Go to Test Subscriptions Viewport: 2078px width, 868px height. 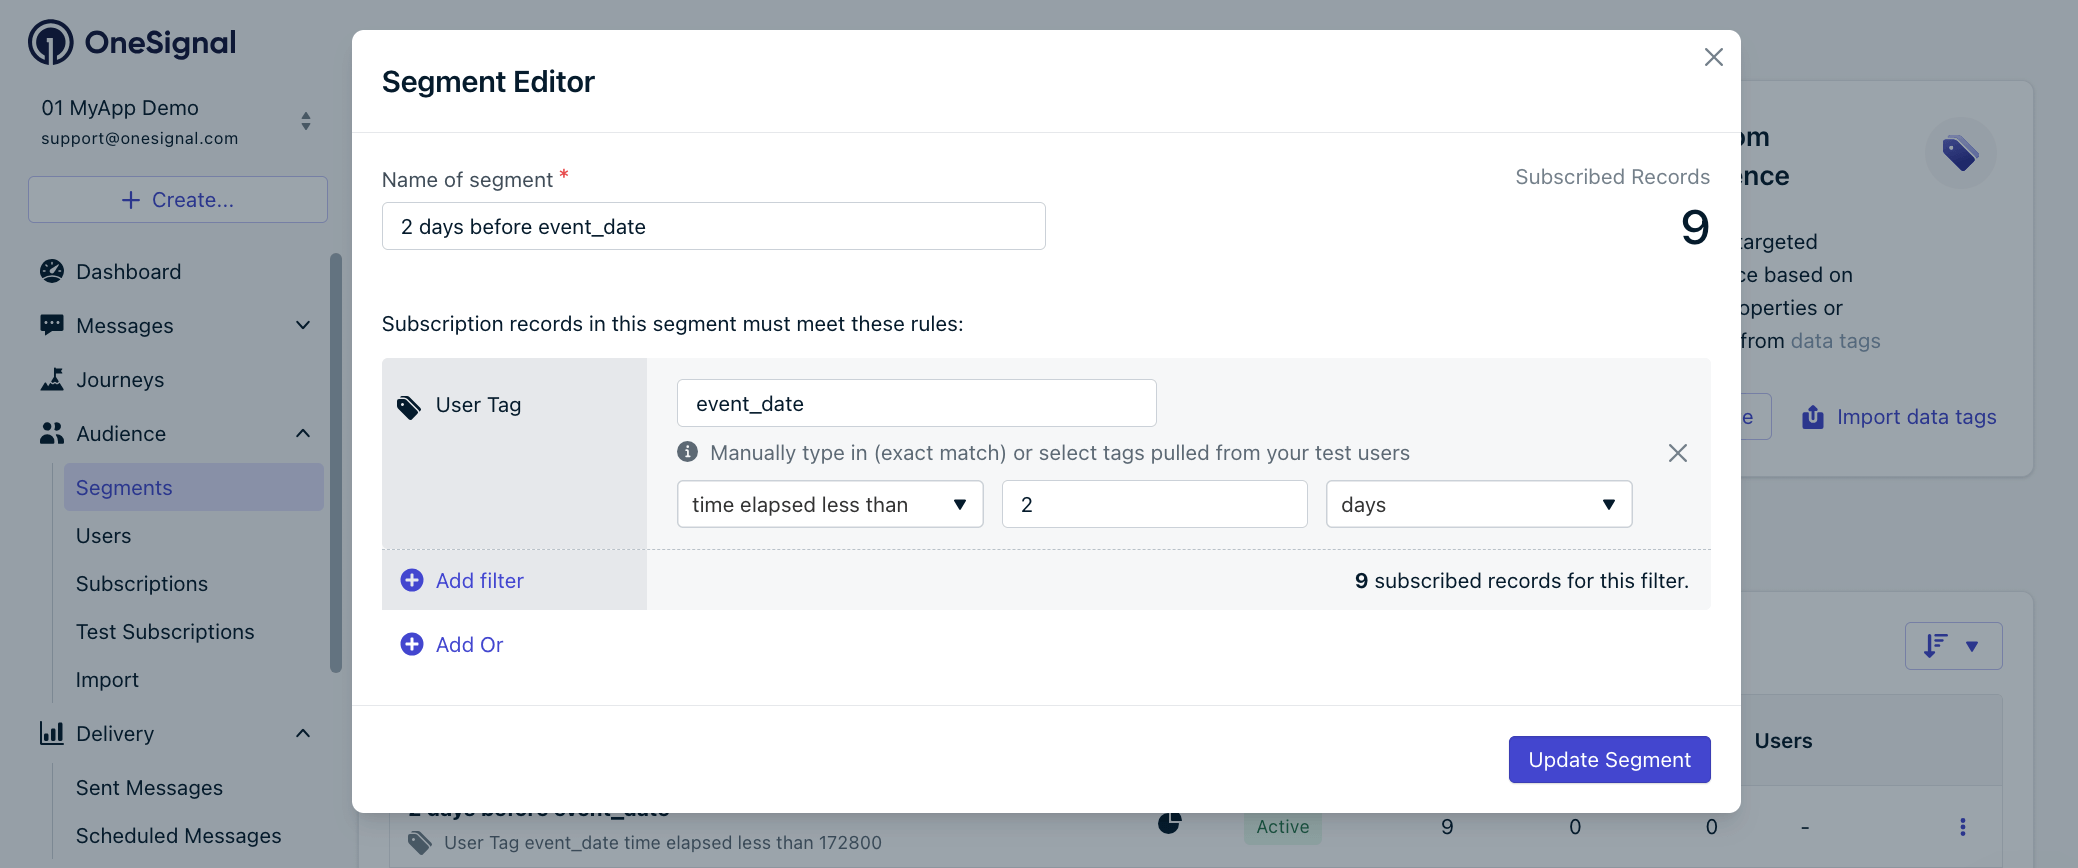coord(165,632)
